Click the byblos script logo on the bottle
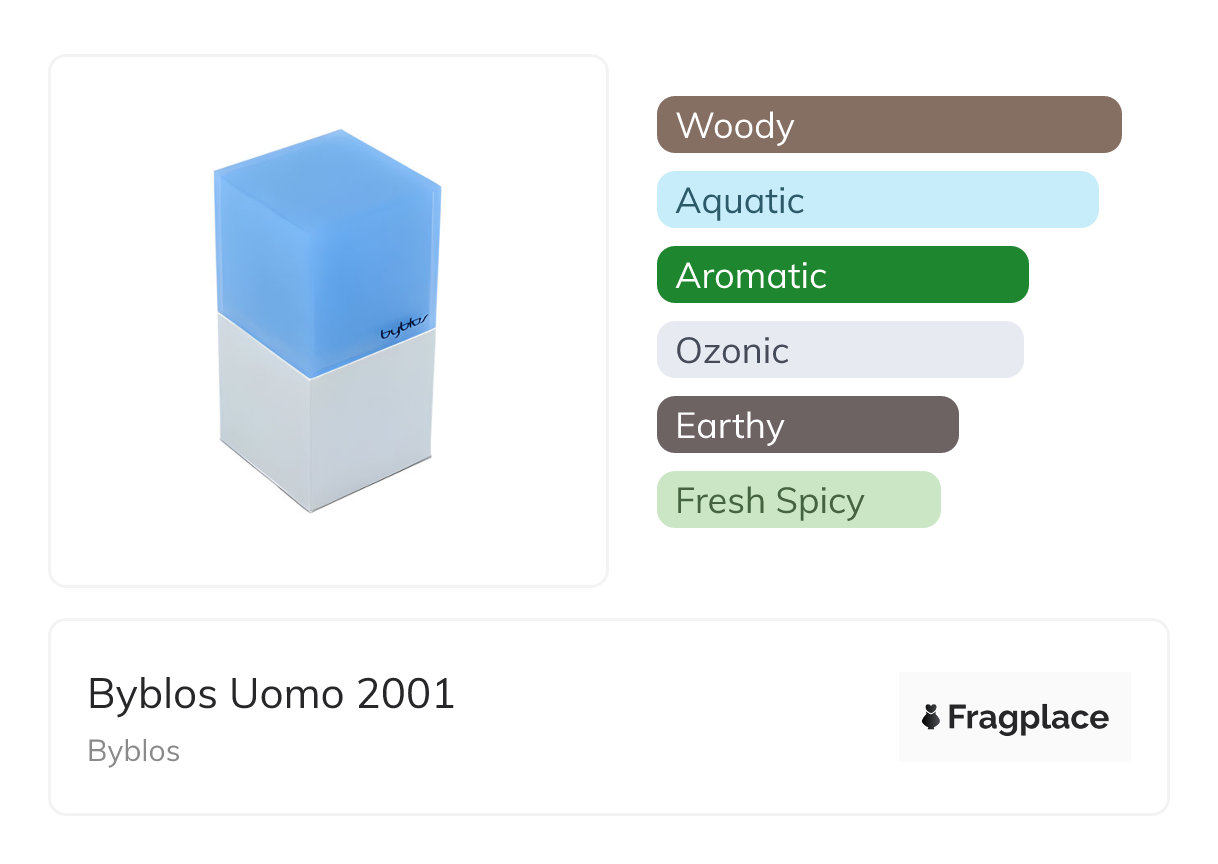This screenshot has height=864, width=1218. [x=404, y=328]
